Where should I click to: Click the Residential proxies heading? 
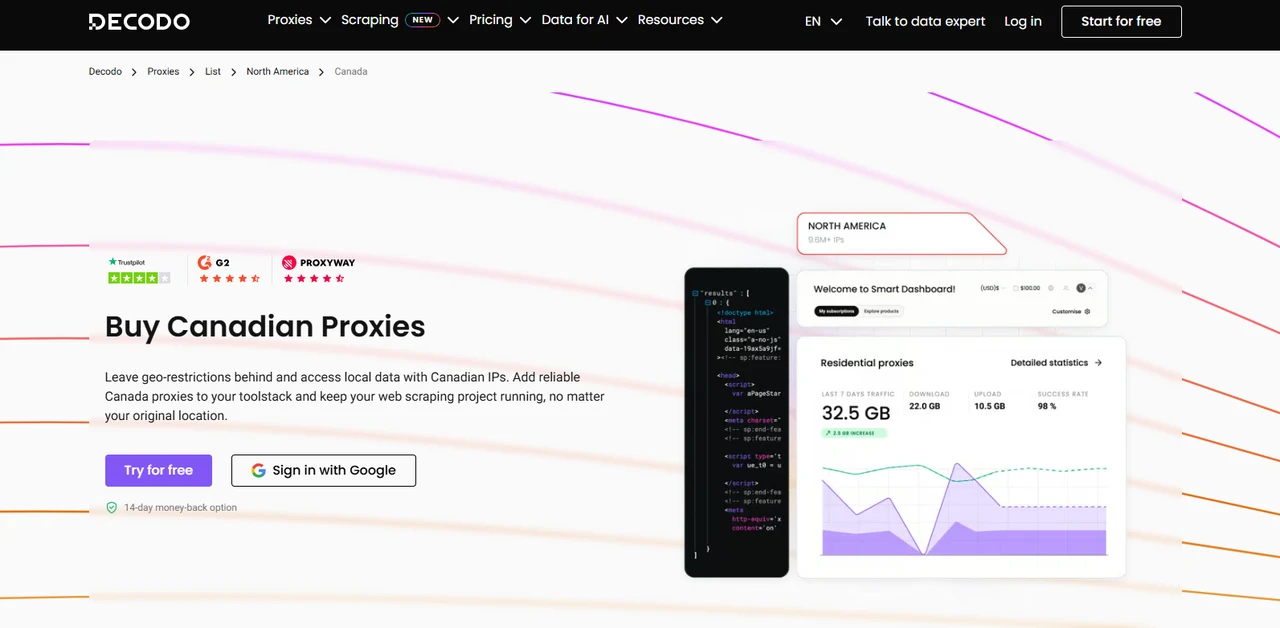867,363
